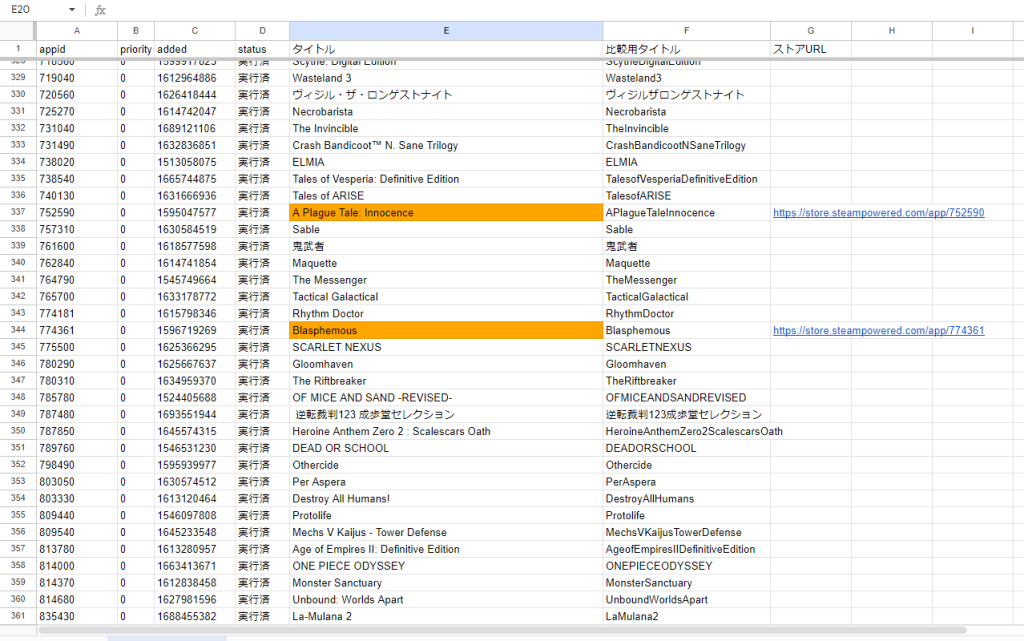Click the fx function icon
1024x641 pixels.
100,10
